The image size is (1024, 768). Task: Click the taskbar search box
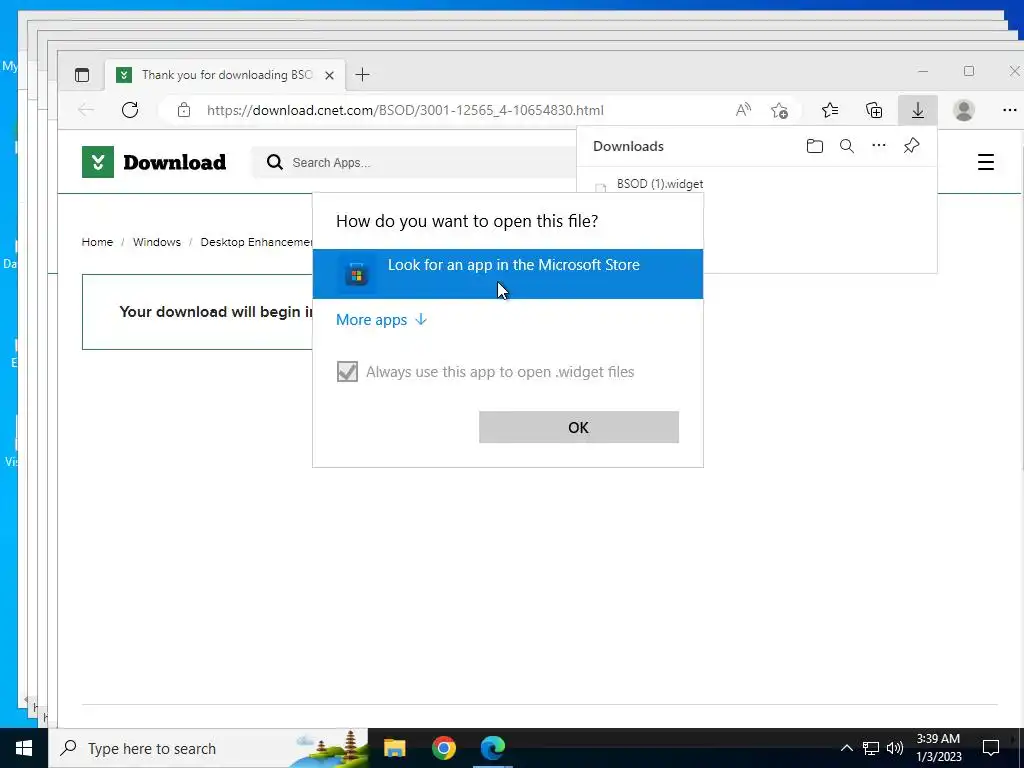(208, 748)
